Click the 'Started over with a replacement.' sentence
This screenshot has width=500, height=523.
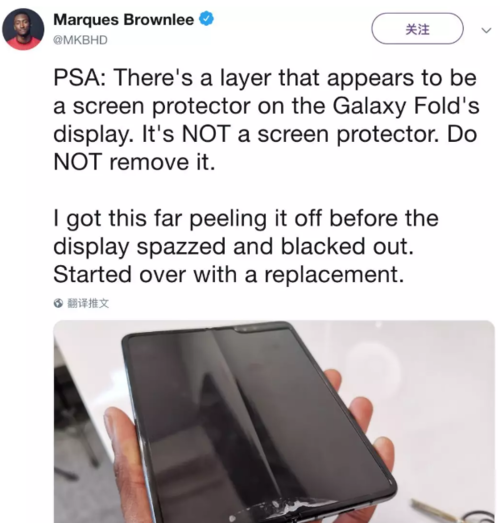(228, 275)
